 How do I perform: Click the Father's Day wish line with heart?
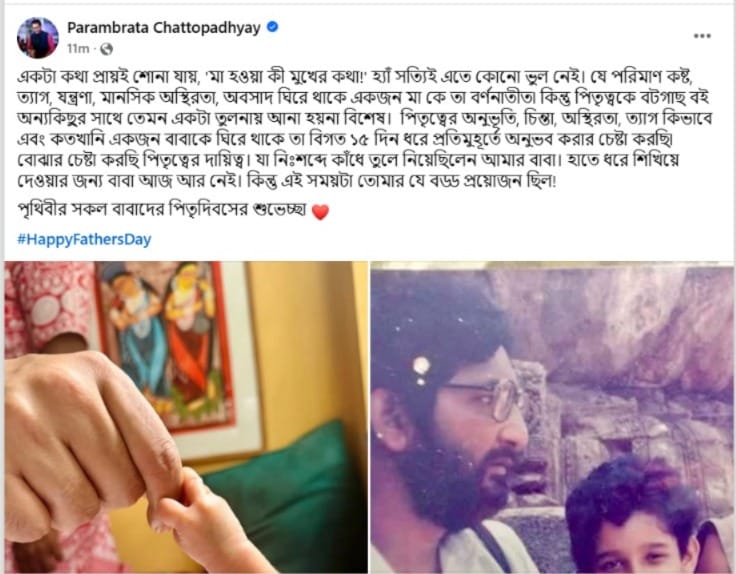[x=173, y=210]
